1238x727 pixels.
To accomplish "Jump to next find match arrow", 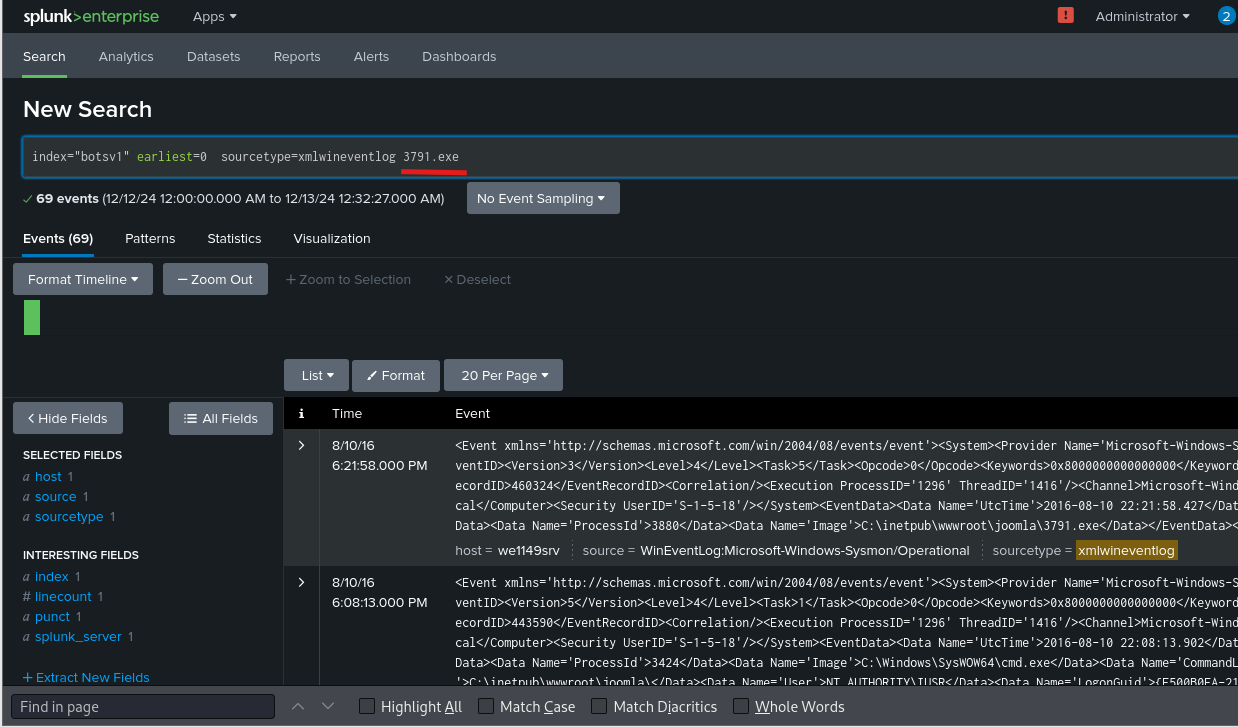I will [328, 706].
